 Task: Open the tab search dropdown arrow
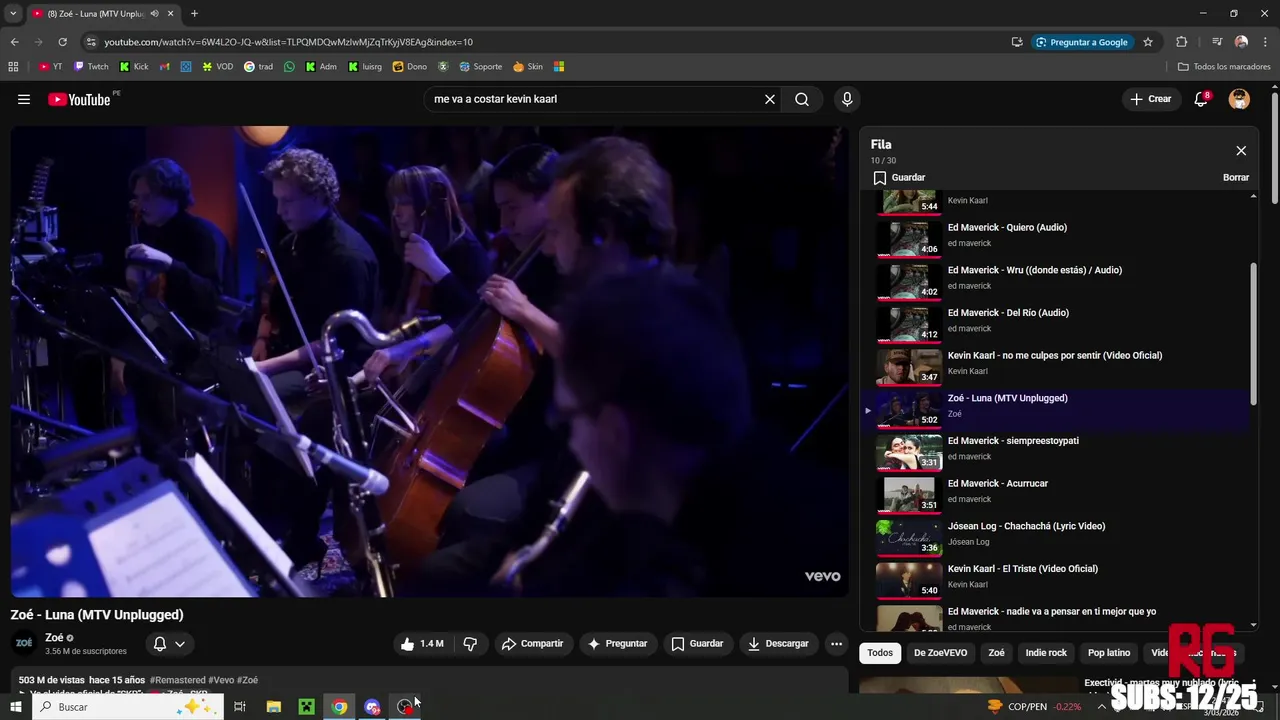coord(13,14)
